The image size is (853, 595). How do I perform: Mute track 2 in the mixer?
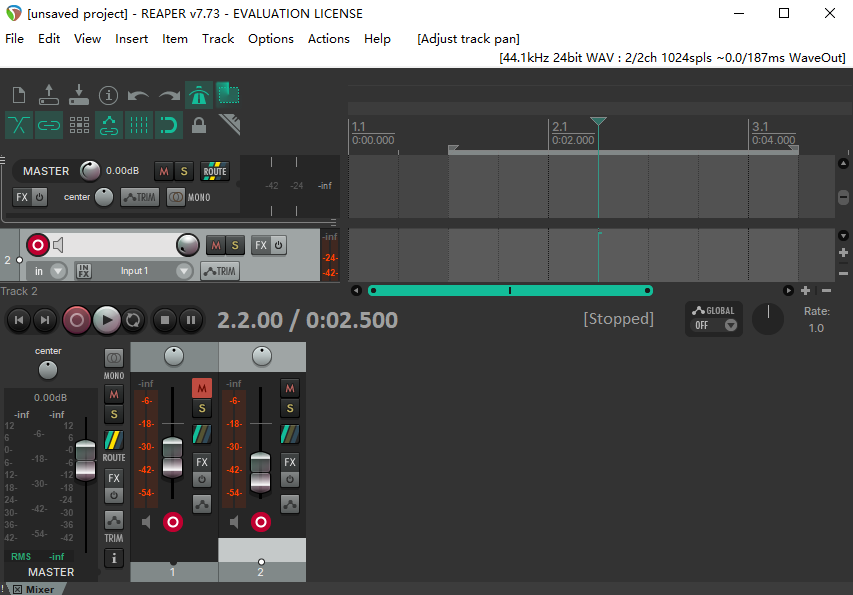tap(290, 388)
